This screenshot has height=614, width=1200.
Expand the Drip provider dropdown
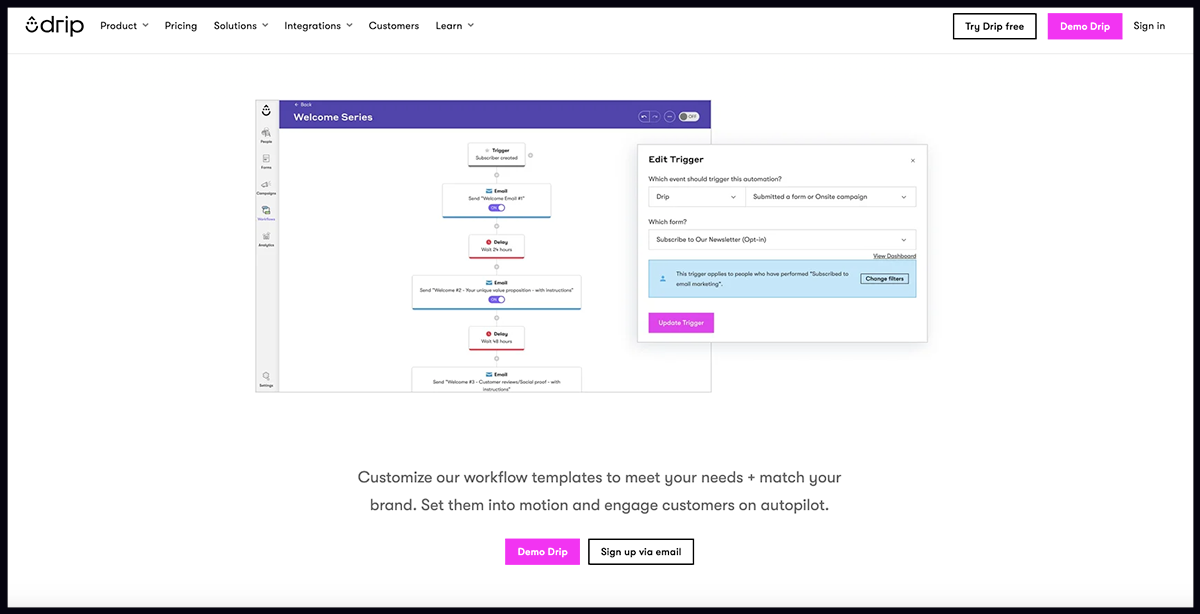[x=695, y=197]
